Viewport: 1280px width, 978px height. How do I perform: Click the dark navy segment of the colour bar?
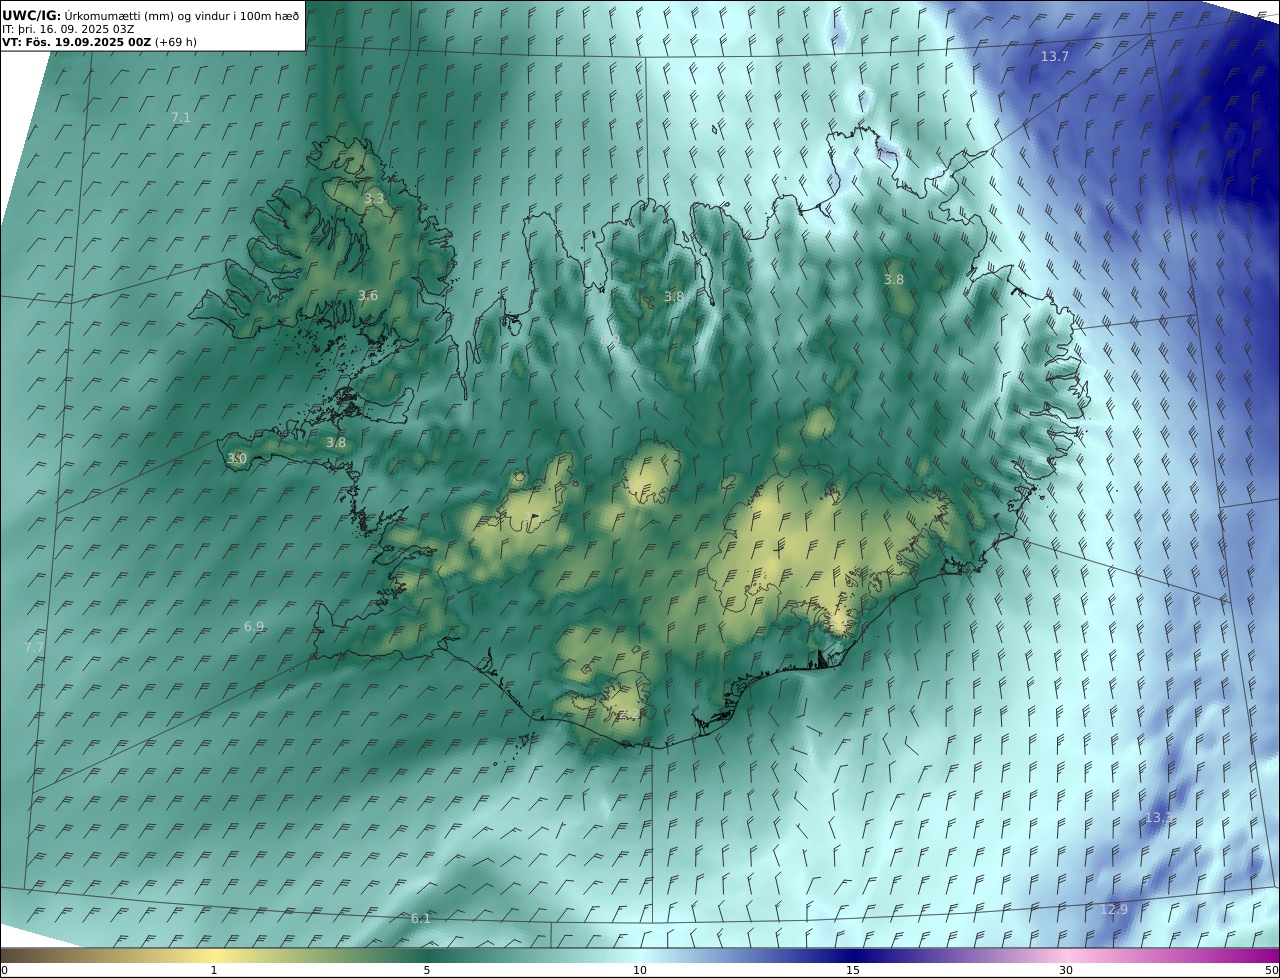[853, 955]
